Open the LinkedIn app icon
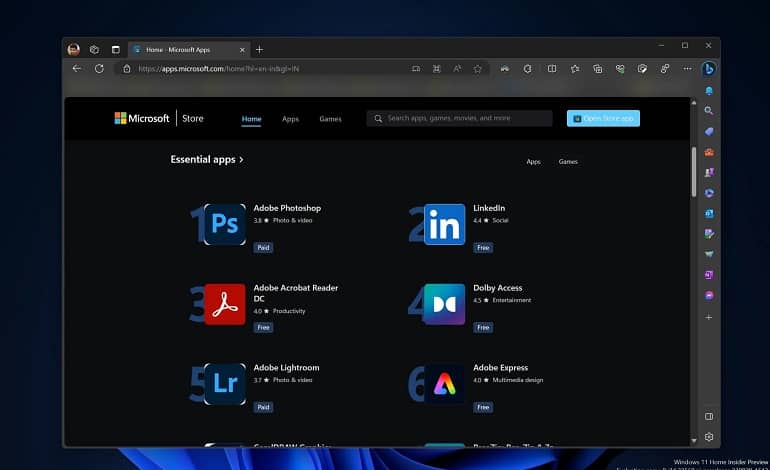 pyautogui.click(x=444, y=224)
